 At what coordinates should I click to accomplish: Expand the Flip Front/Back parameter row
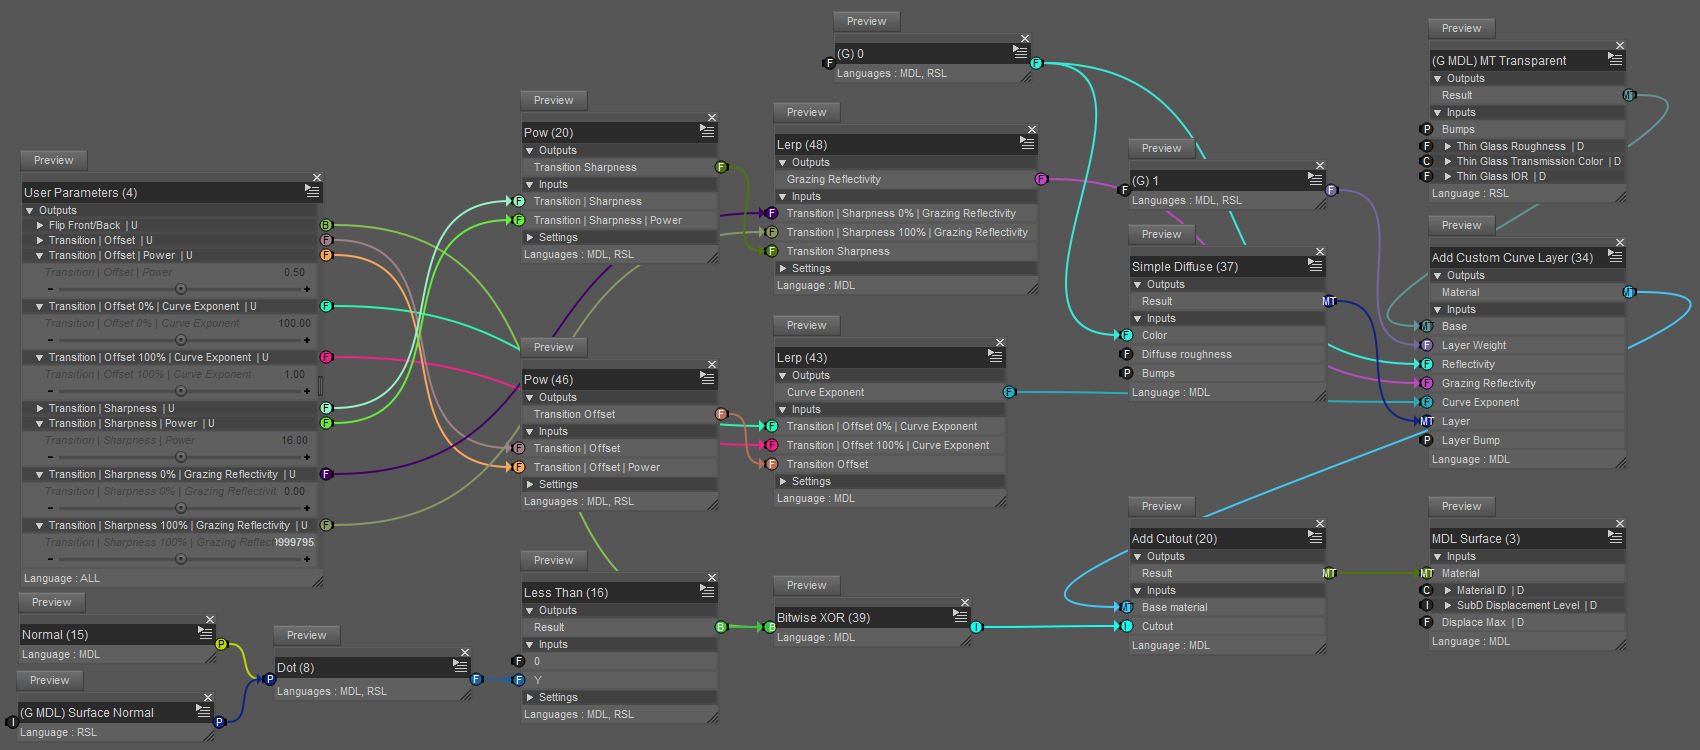[x=40, y=226]
